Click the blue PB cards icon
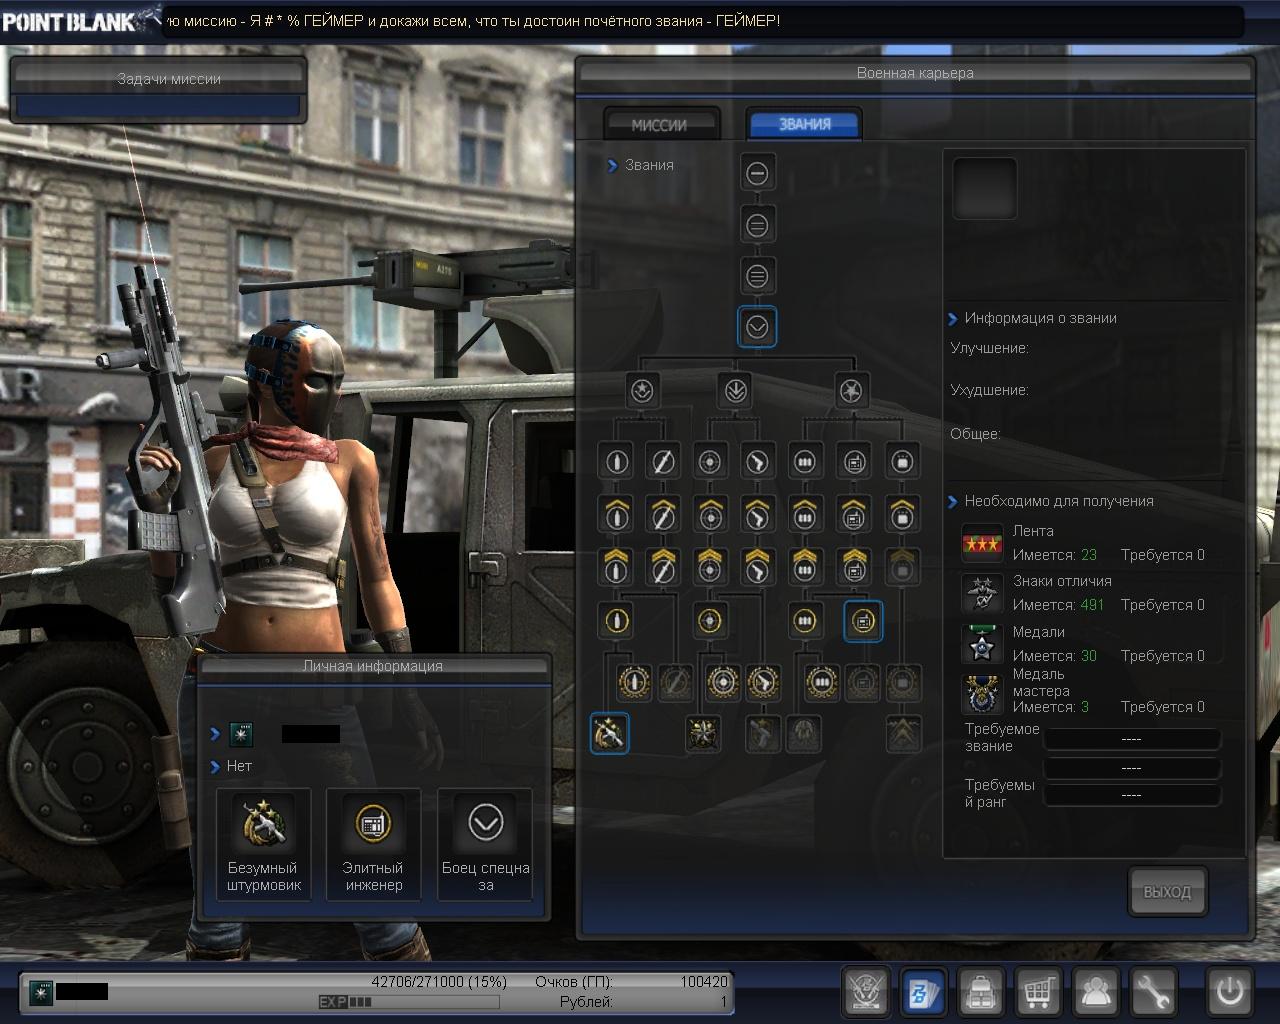The image size is (1280, 1024). pyautogui.click(x=924, y=992)
